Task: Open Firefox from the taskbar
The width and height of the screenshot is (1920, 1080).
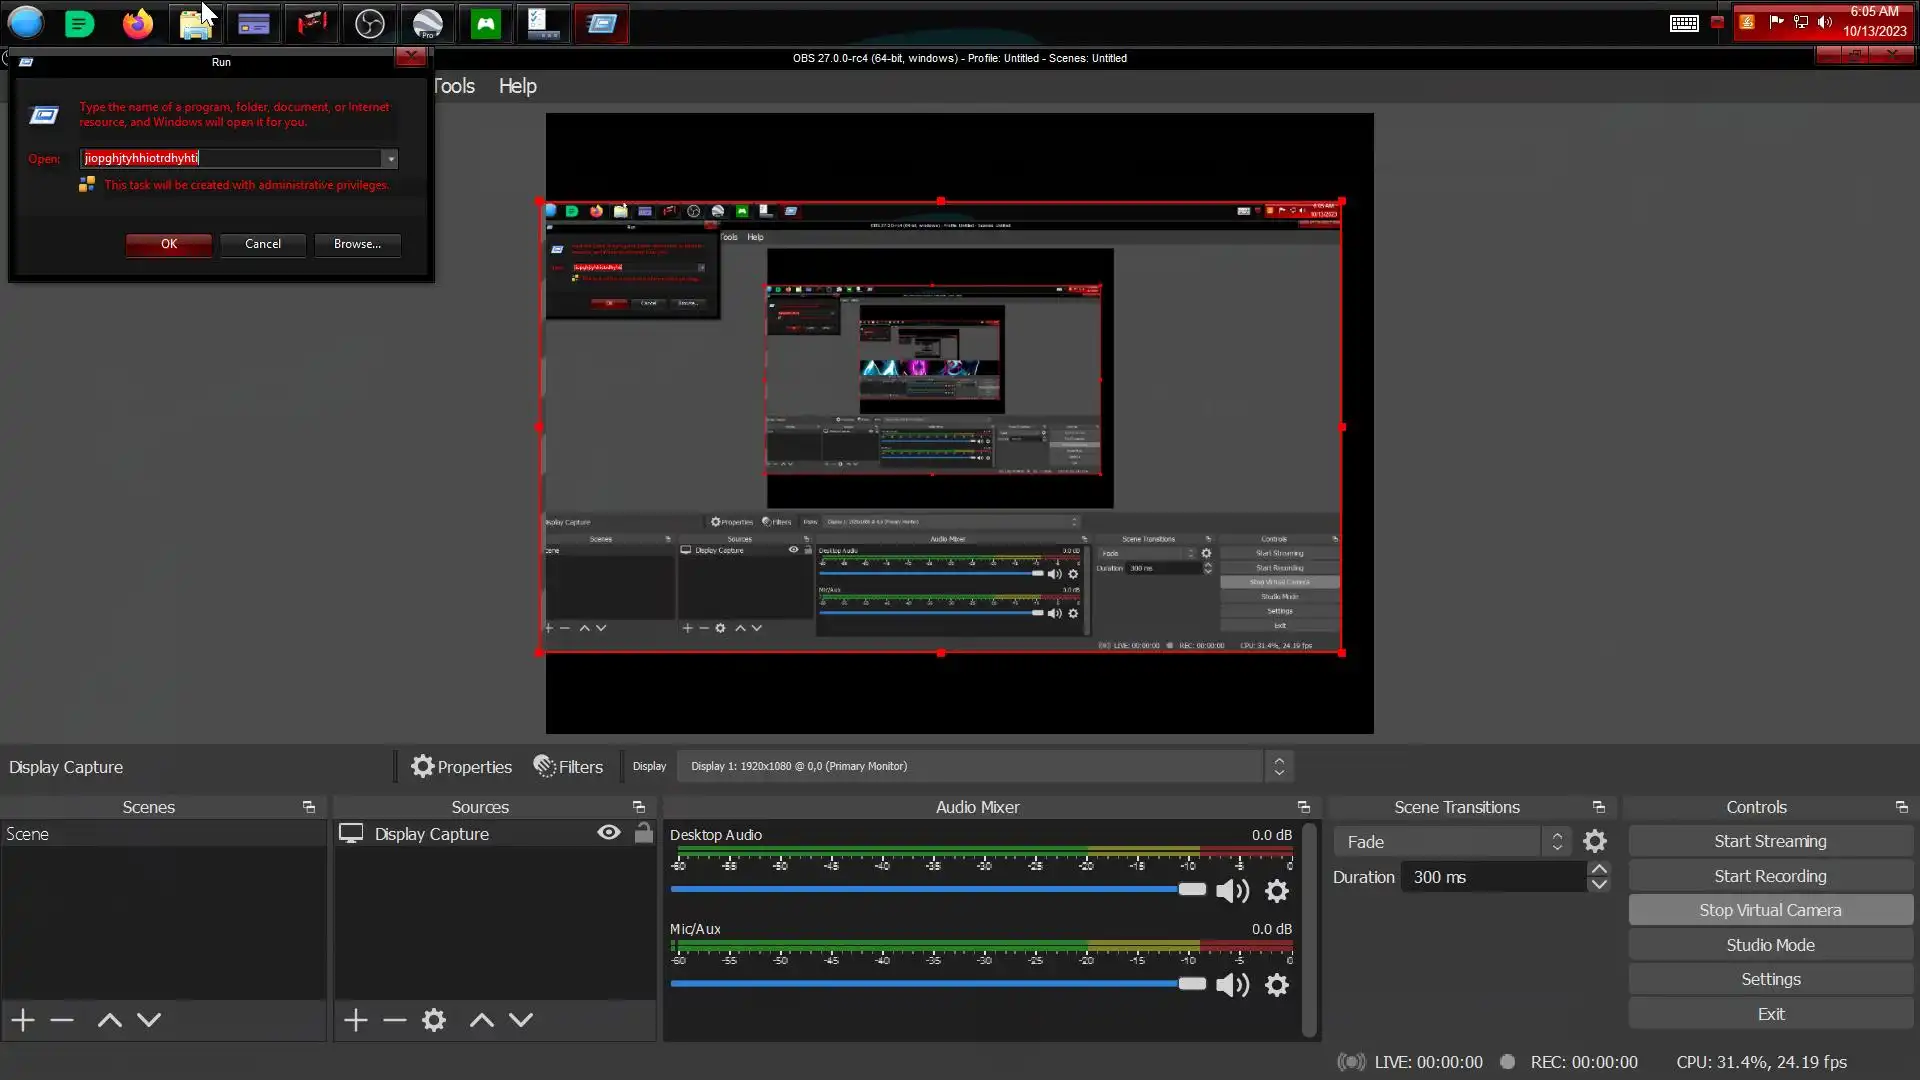Action: tap(138, 23)
